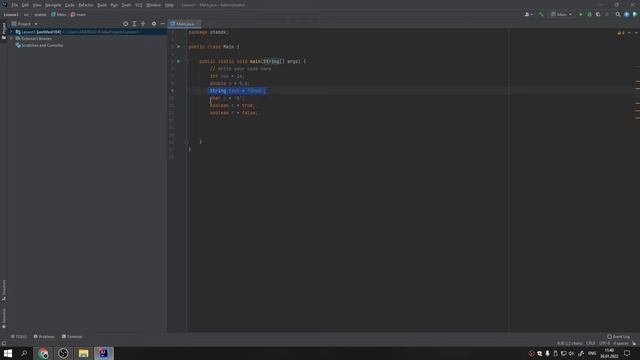Expand External Libraries node
The height and width of the screenshot is (360, 640).
11,38
